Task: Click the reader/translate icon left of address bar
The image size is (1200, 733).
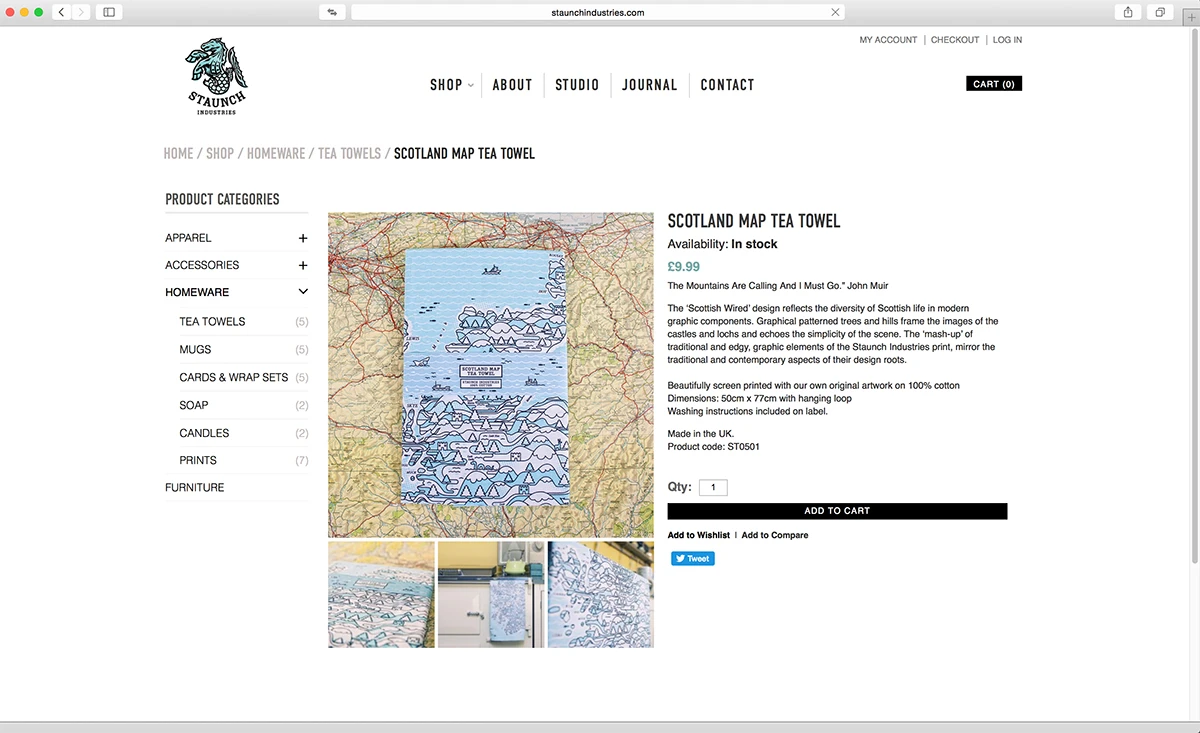Action: pyautogui.click(x=332, y=12)
